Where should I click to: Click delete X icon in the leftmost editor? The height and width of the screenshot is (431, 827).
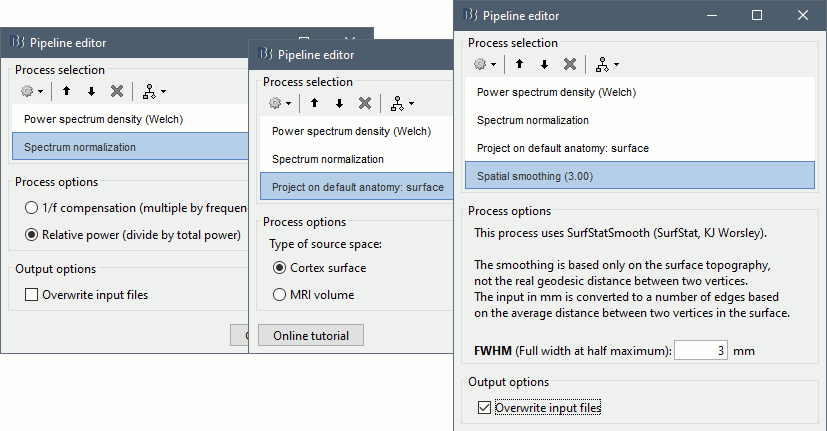116,91
